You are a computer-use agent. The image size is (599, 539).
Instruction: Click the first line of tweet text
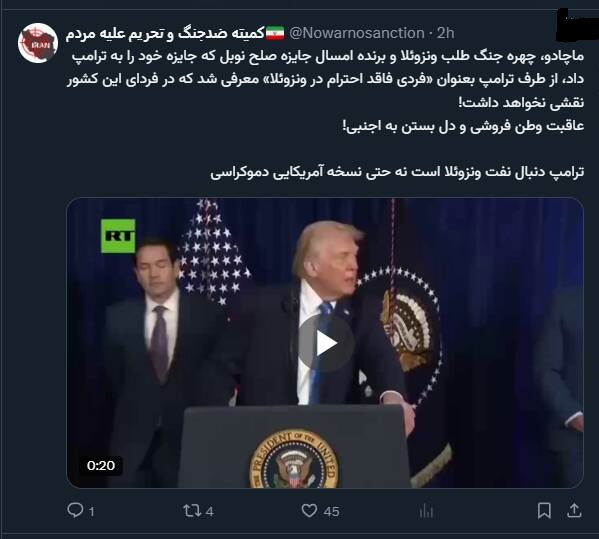[328, 57]
